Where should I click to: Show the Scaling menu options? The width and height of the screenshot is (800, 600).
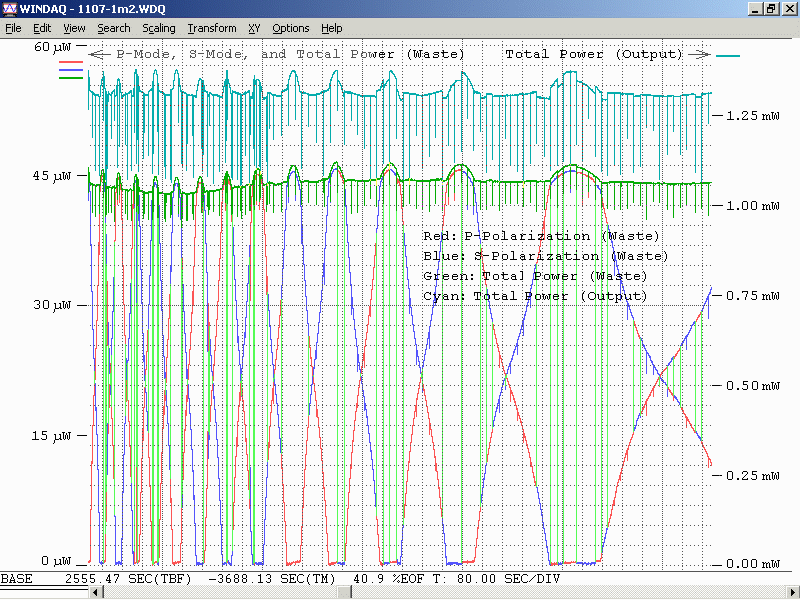159,28
